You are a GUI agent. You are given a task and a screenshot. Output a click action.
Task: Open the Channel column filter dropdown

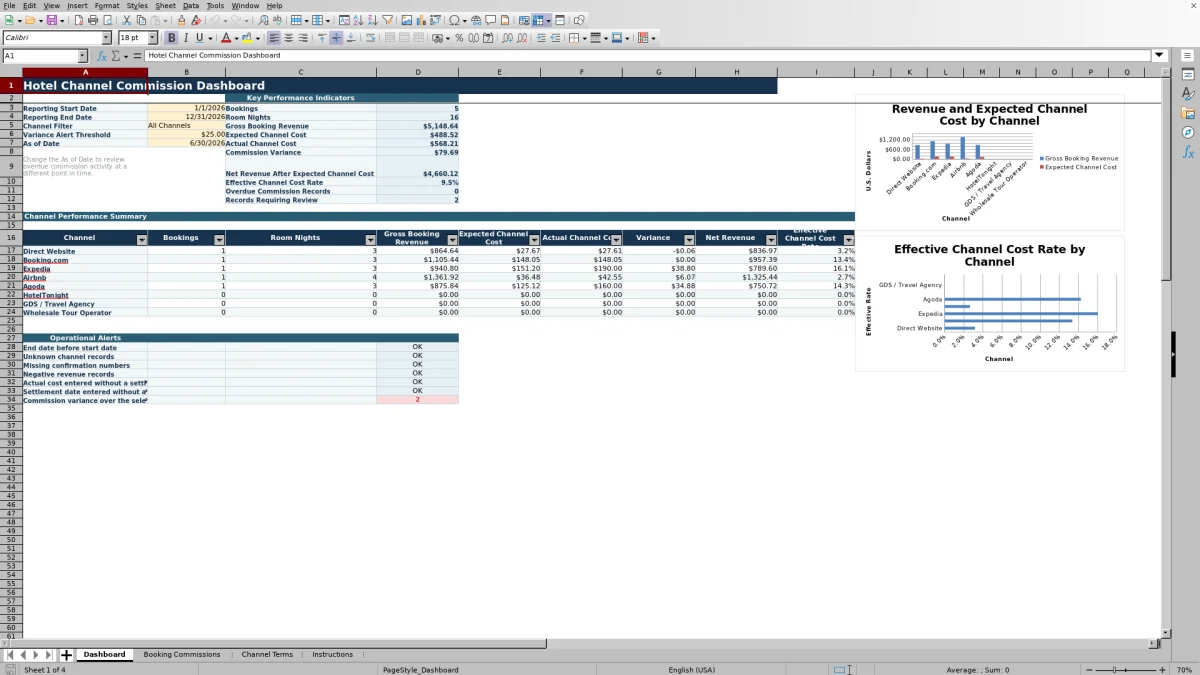click(141, 240)
